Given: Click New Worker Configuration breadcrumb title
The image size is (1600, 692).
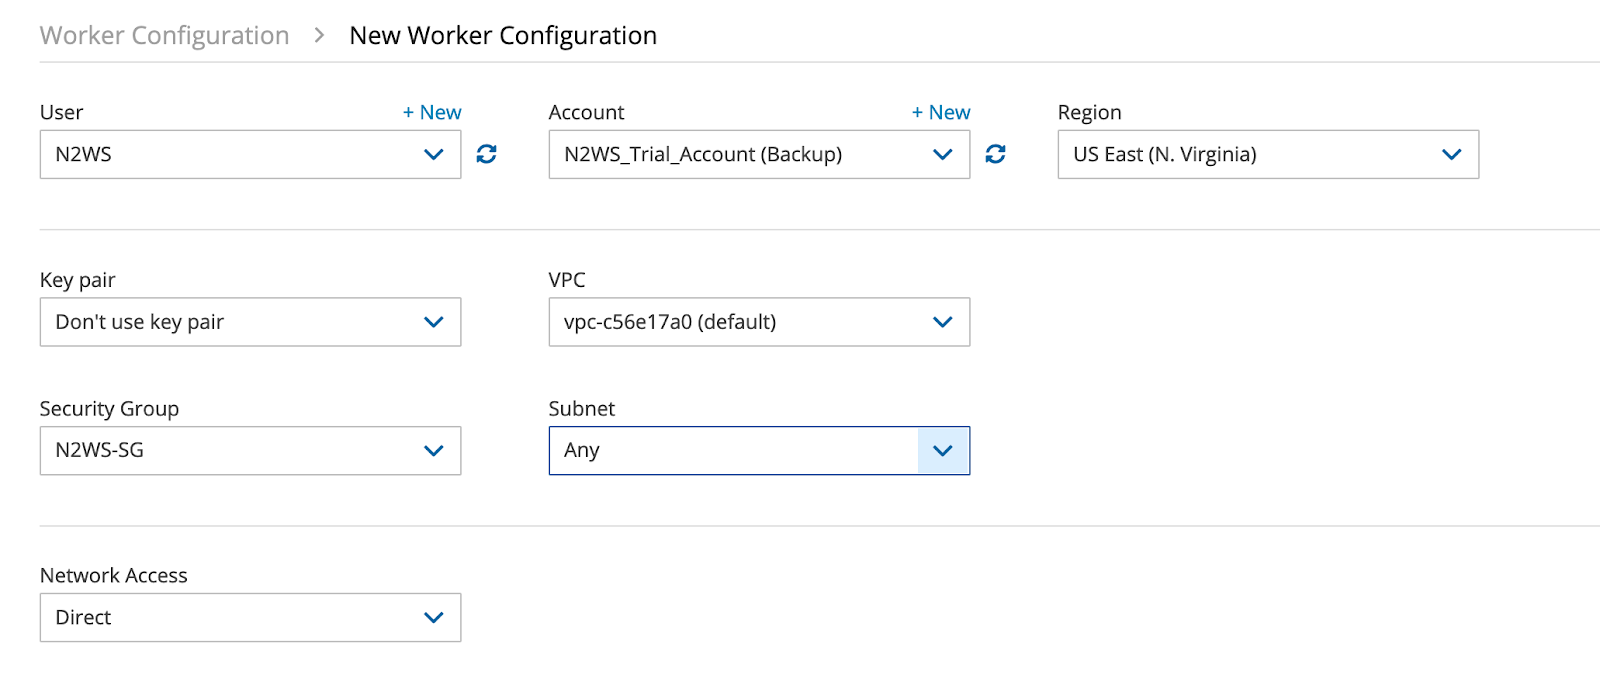Looking at the screenshot, I should 503,35.
